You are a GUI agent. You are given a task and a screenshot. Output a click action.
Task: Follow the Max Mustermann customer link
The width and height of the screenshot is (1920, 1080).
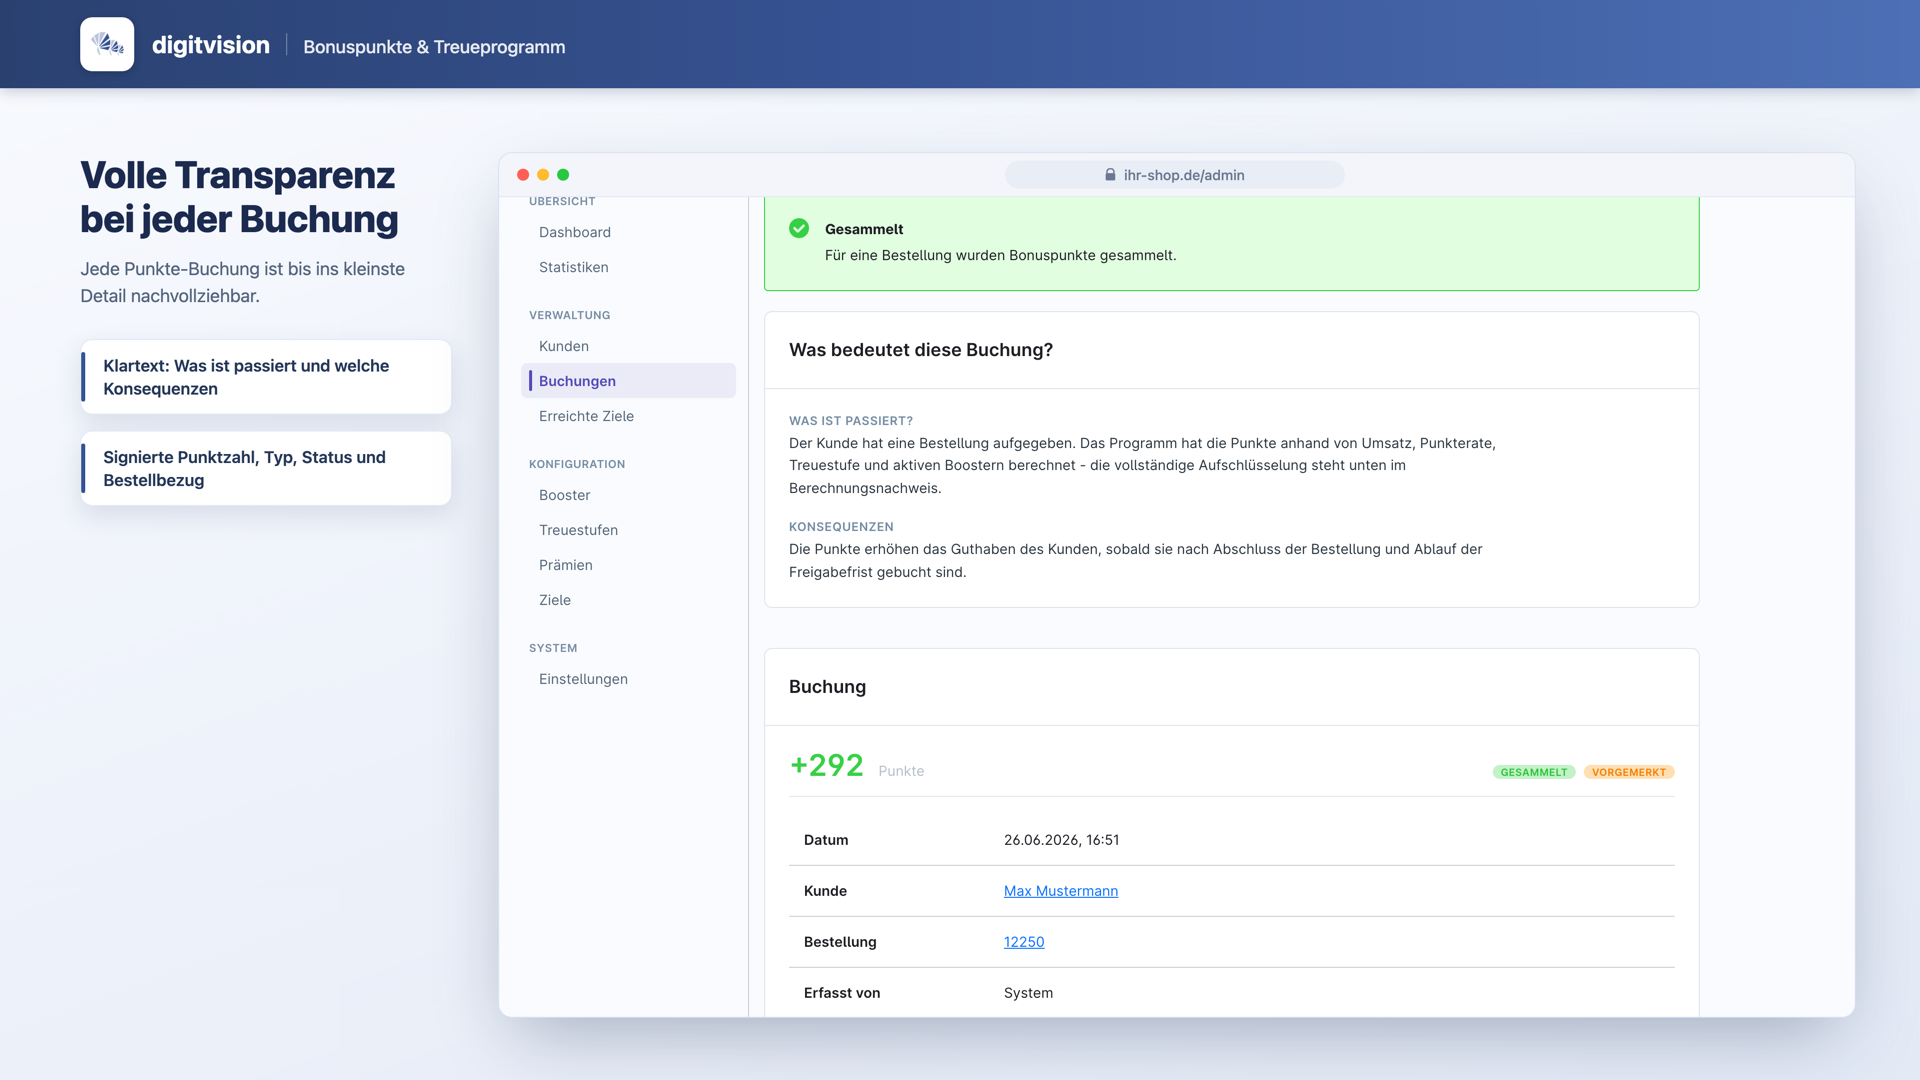pyautogui.click(x=1061, y=891)
